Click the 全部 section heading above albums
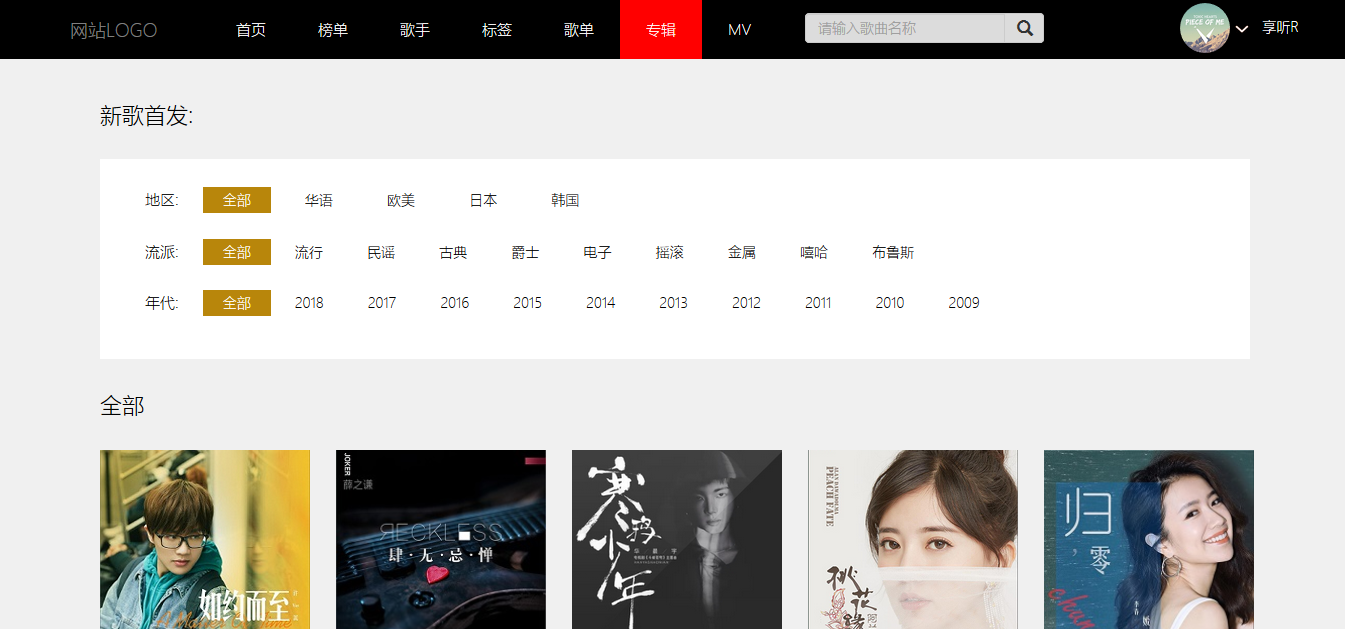 [x=122, y=406]
